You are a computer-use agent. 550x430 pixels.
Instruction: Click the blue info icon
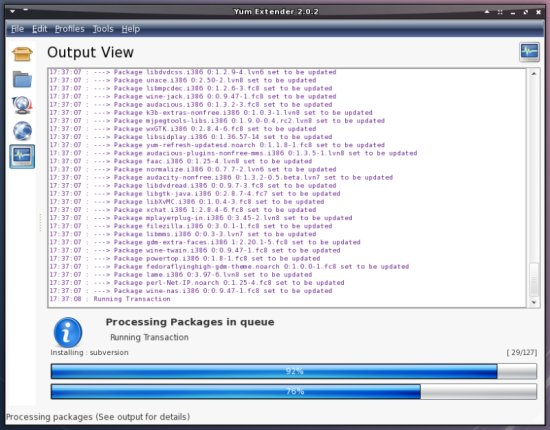pyautogui.click(x=68, y=332)
